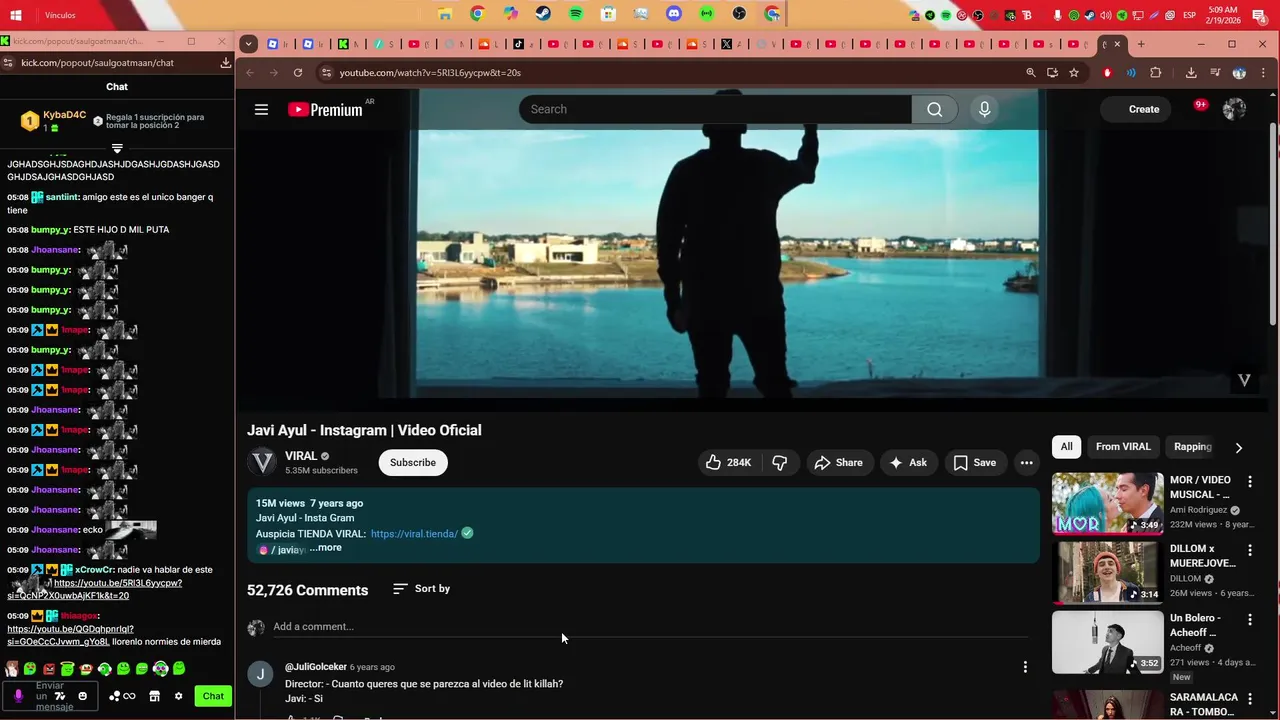1280x720 pixels.
Task: Open DILLOM x MUEREJOVEN thumbnail
Action: [1108, 572]
